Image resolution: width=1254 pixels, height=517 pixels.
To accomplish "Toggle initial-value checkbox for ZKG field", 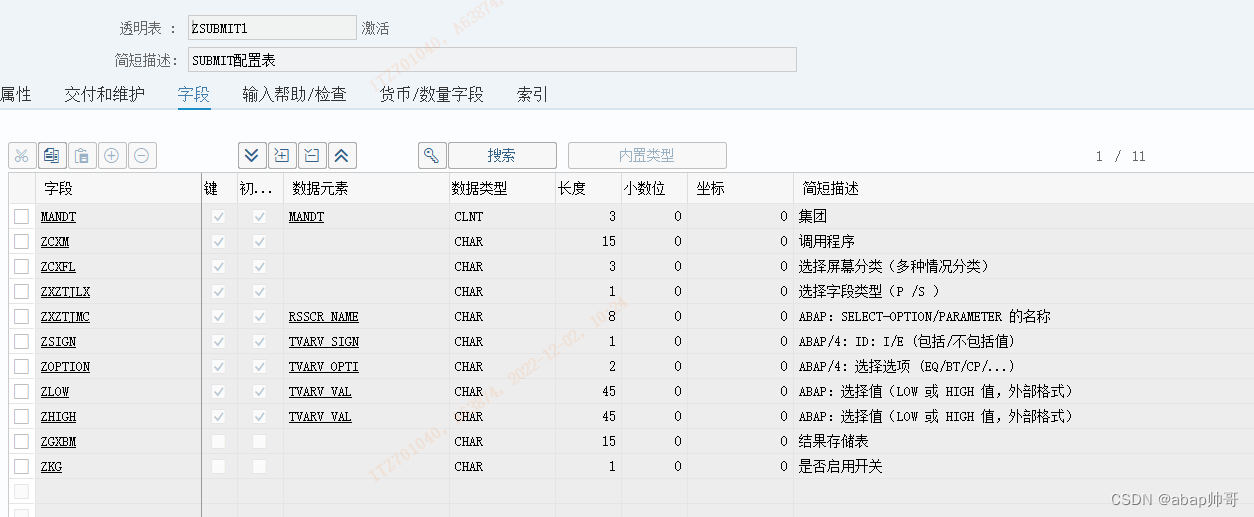I will coord(259,466).
